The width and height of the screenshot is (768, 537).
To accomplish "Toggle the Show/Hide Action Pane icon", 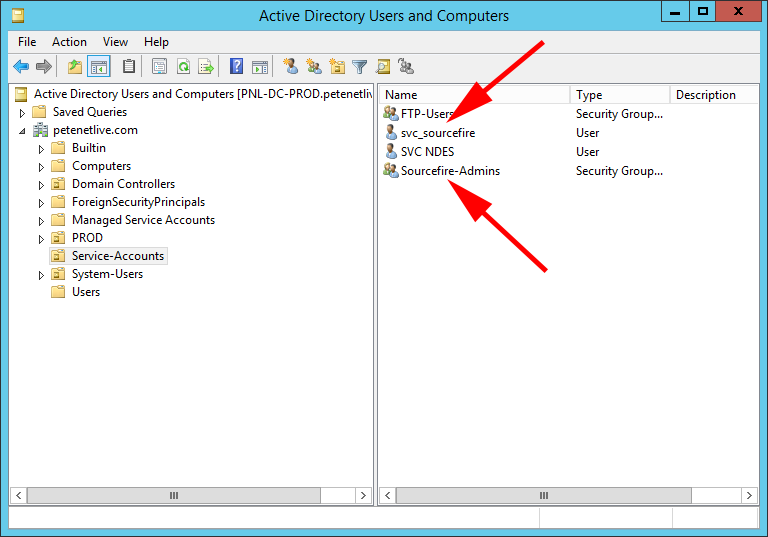I will click(260, 66).
